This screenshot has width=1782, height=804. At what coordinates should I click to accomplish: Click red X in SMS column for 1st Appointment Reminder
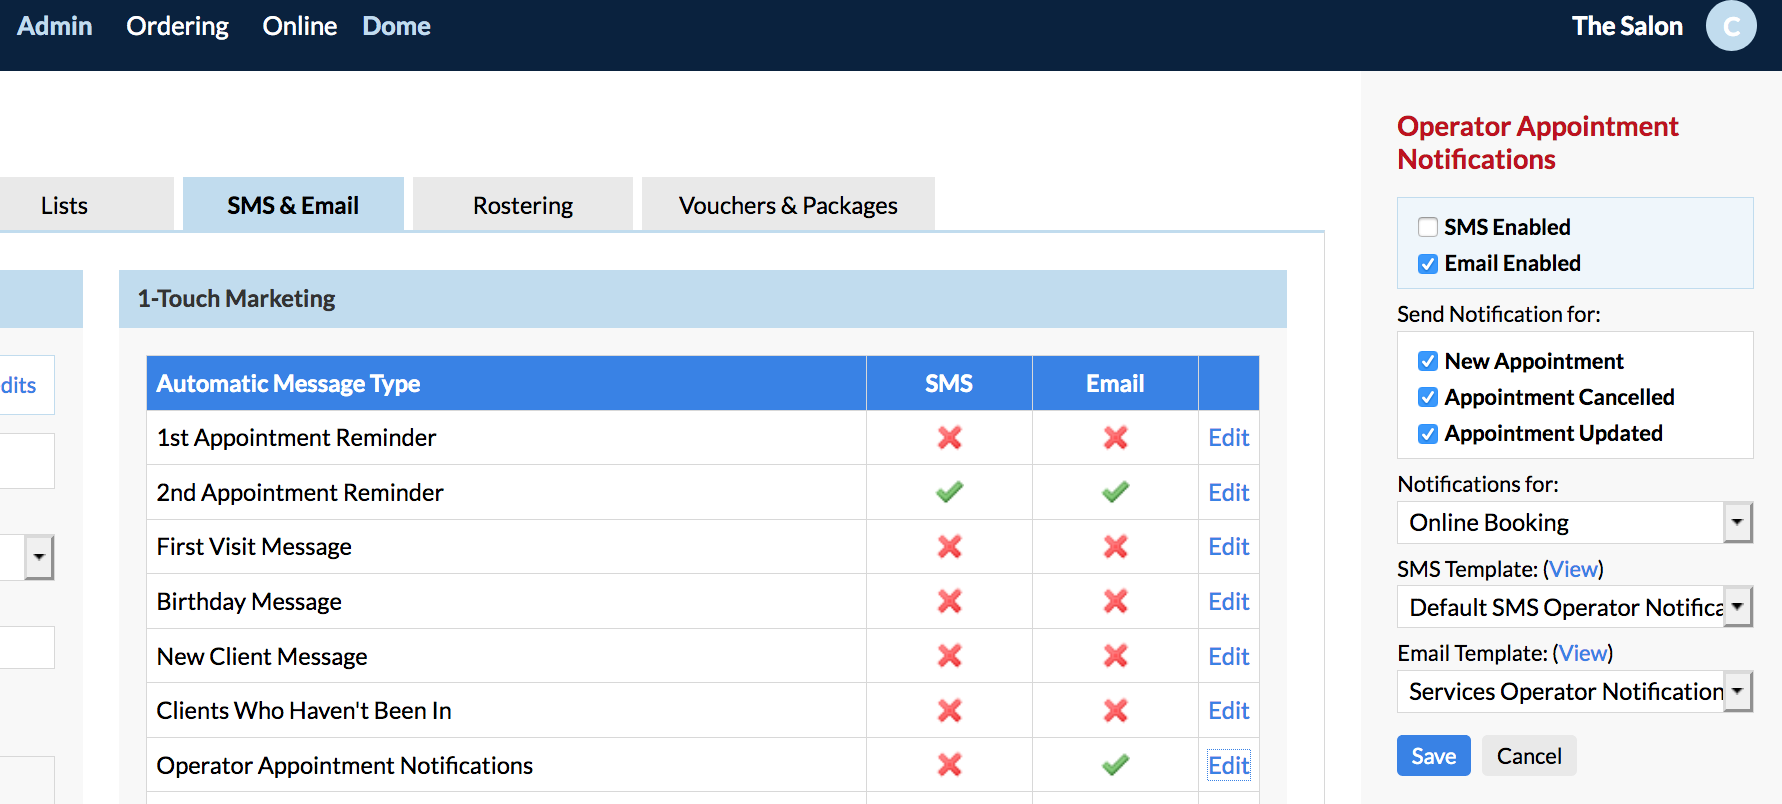pyautogui.click(x=949, y=438)
